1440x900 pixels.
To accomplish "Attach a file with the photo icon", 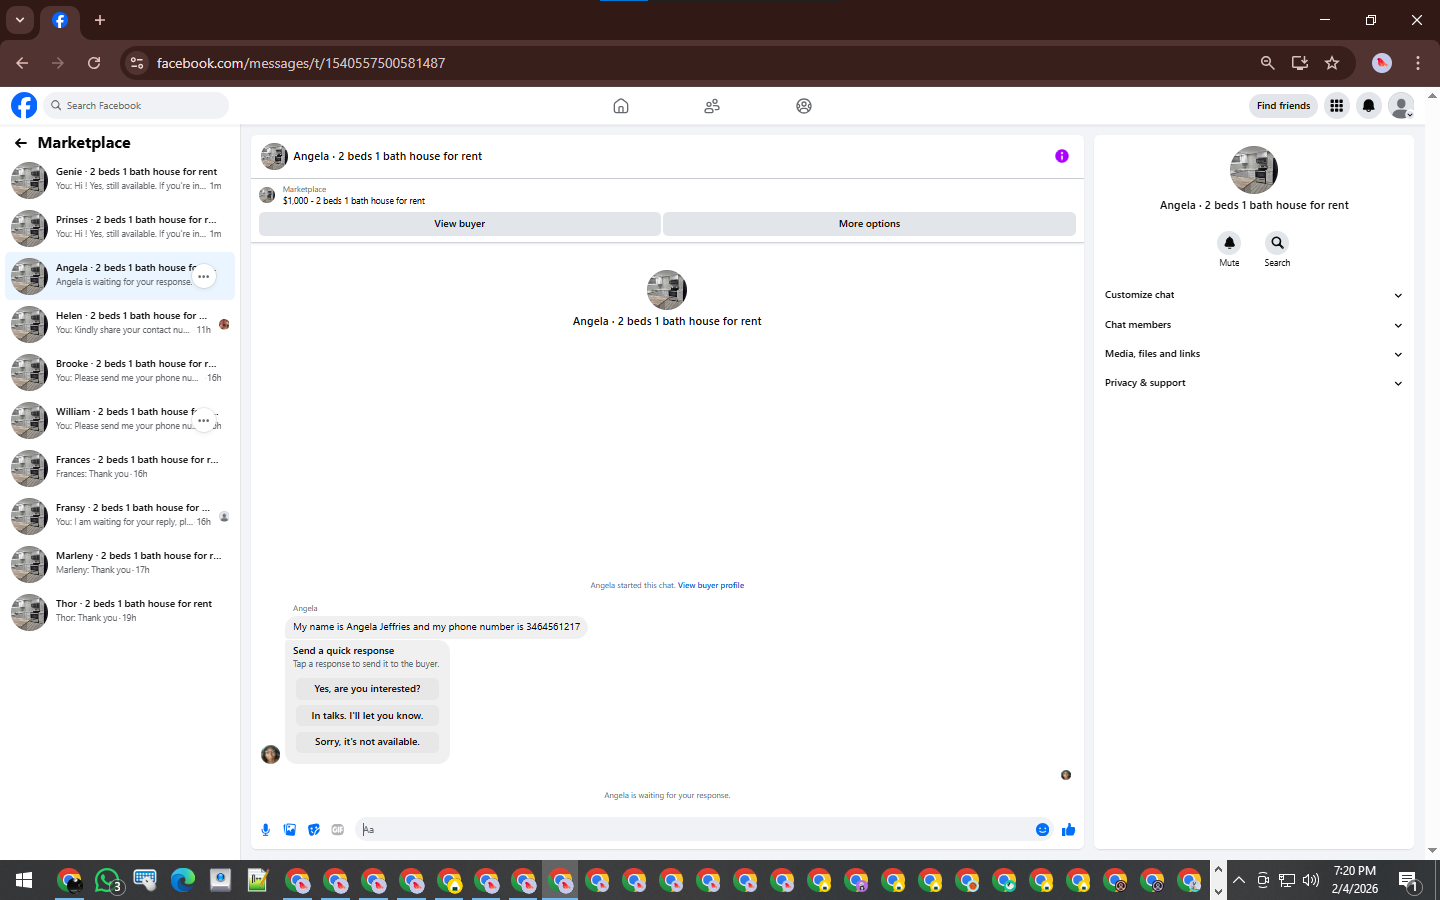I will point(290,829).
